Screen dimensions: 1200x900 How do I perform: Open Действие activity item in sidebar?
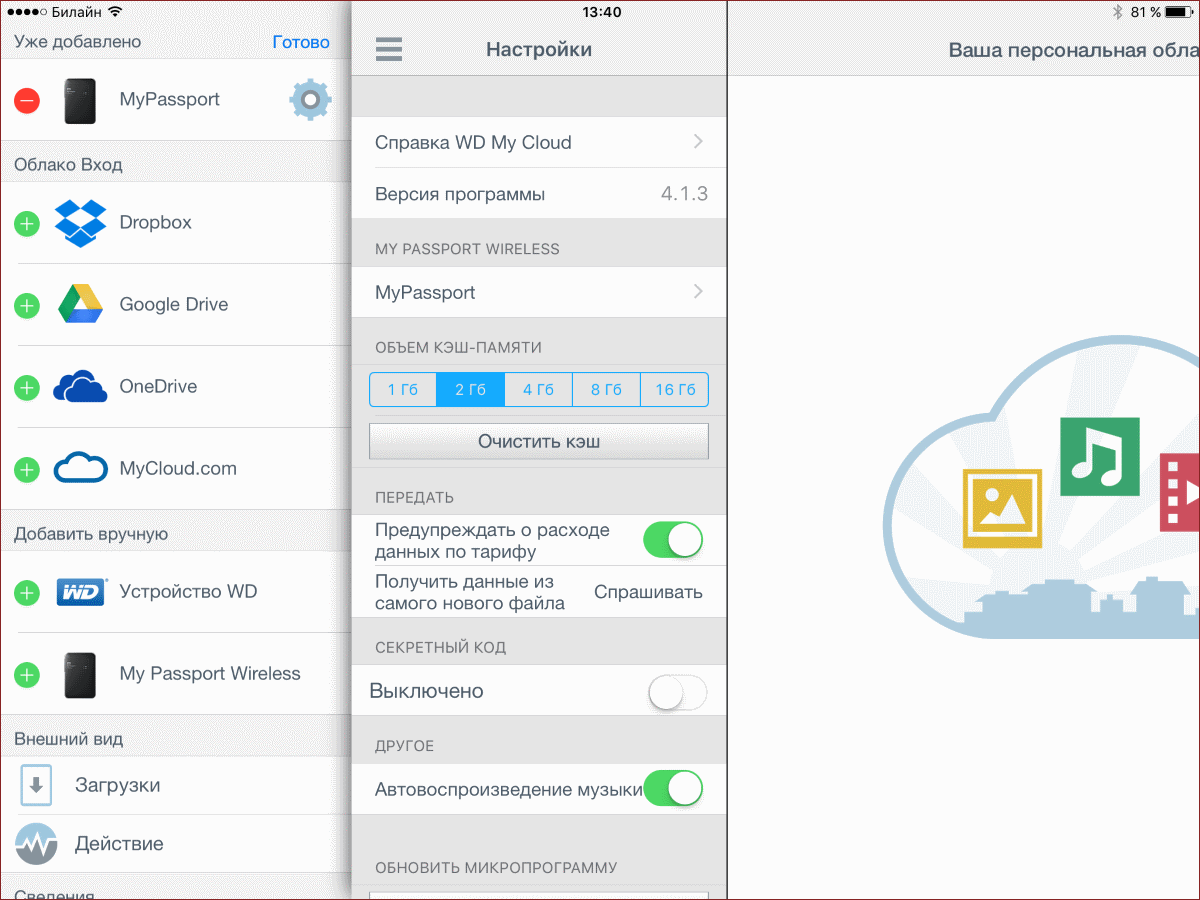tap(119, 844)
